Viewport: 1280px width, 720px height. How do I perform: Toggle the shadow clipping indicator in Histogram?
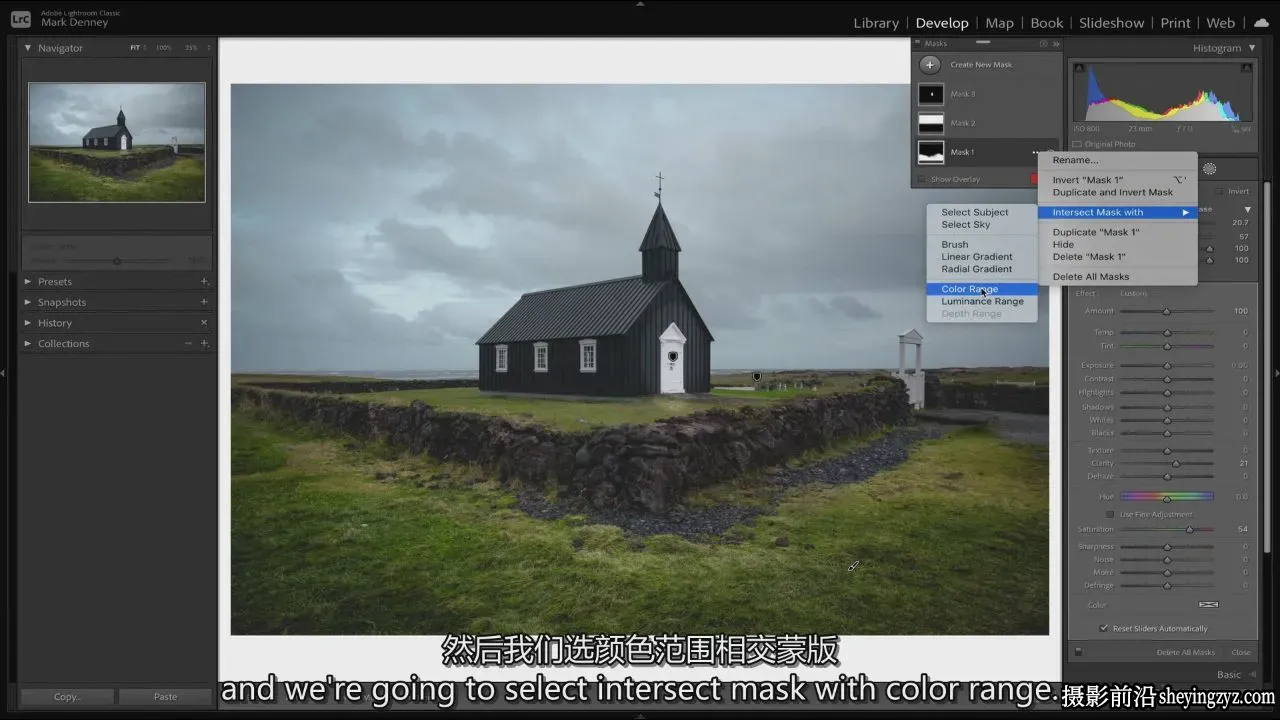pos(1079,68)
